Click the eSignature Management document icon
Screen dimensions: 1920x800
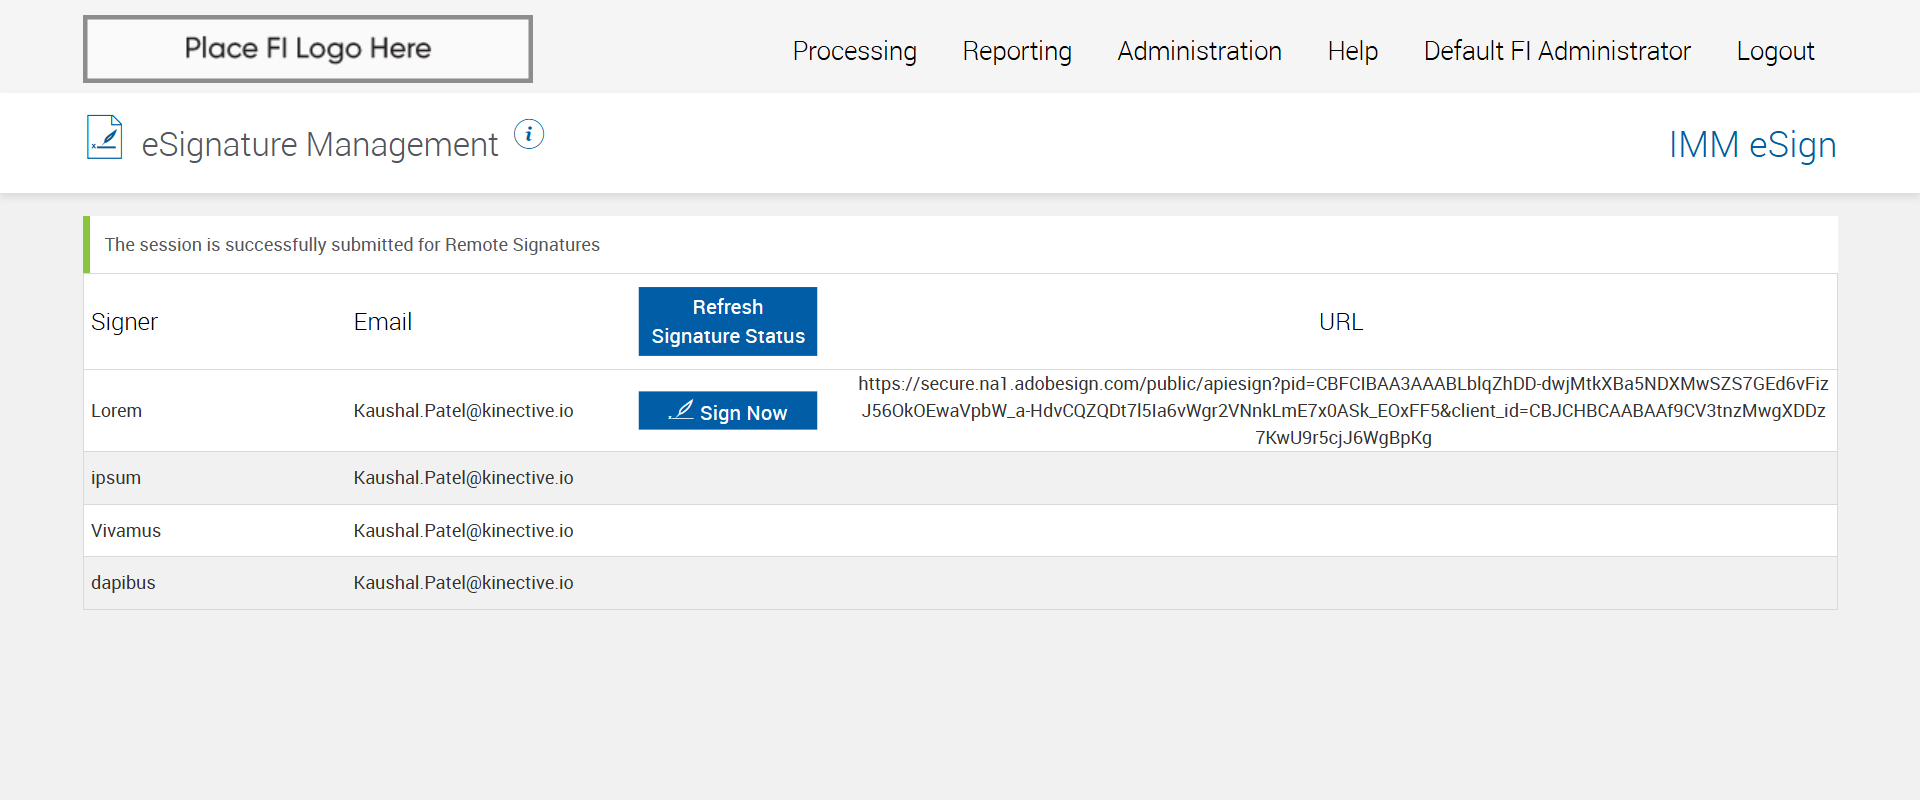105,138
